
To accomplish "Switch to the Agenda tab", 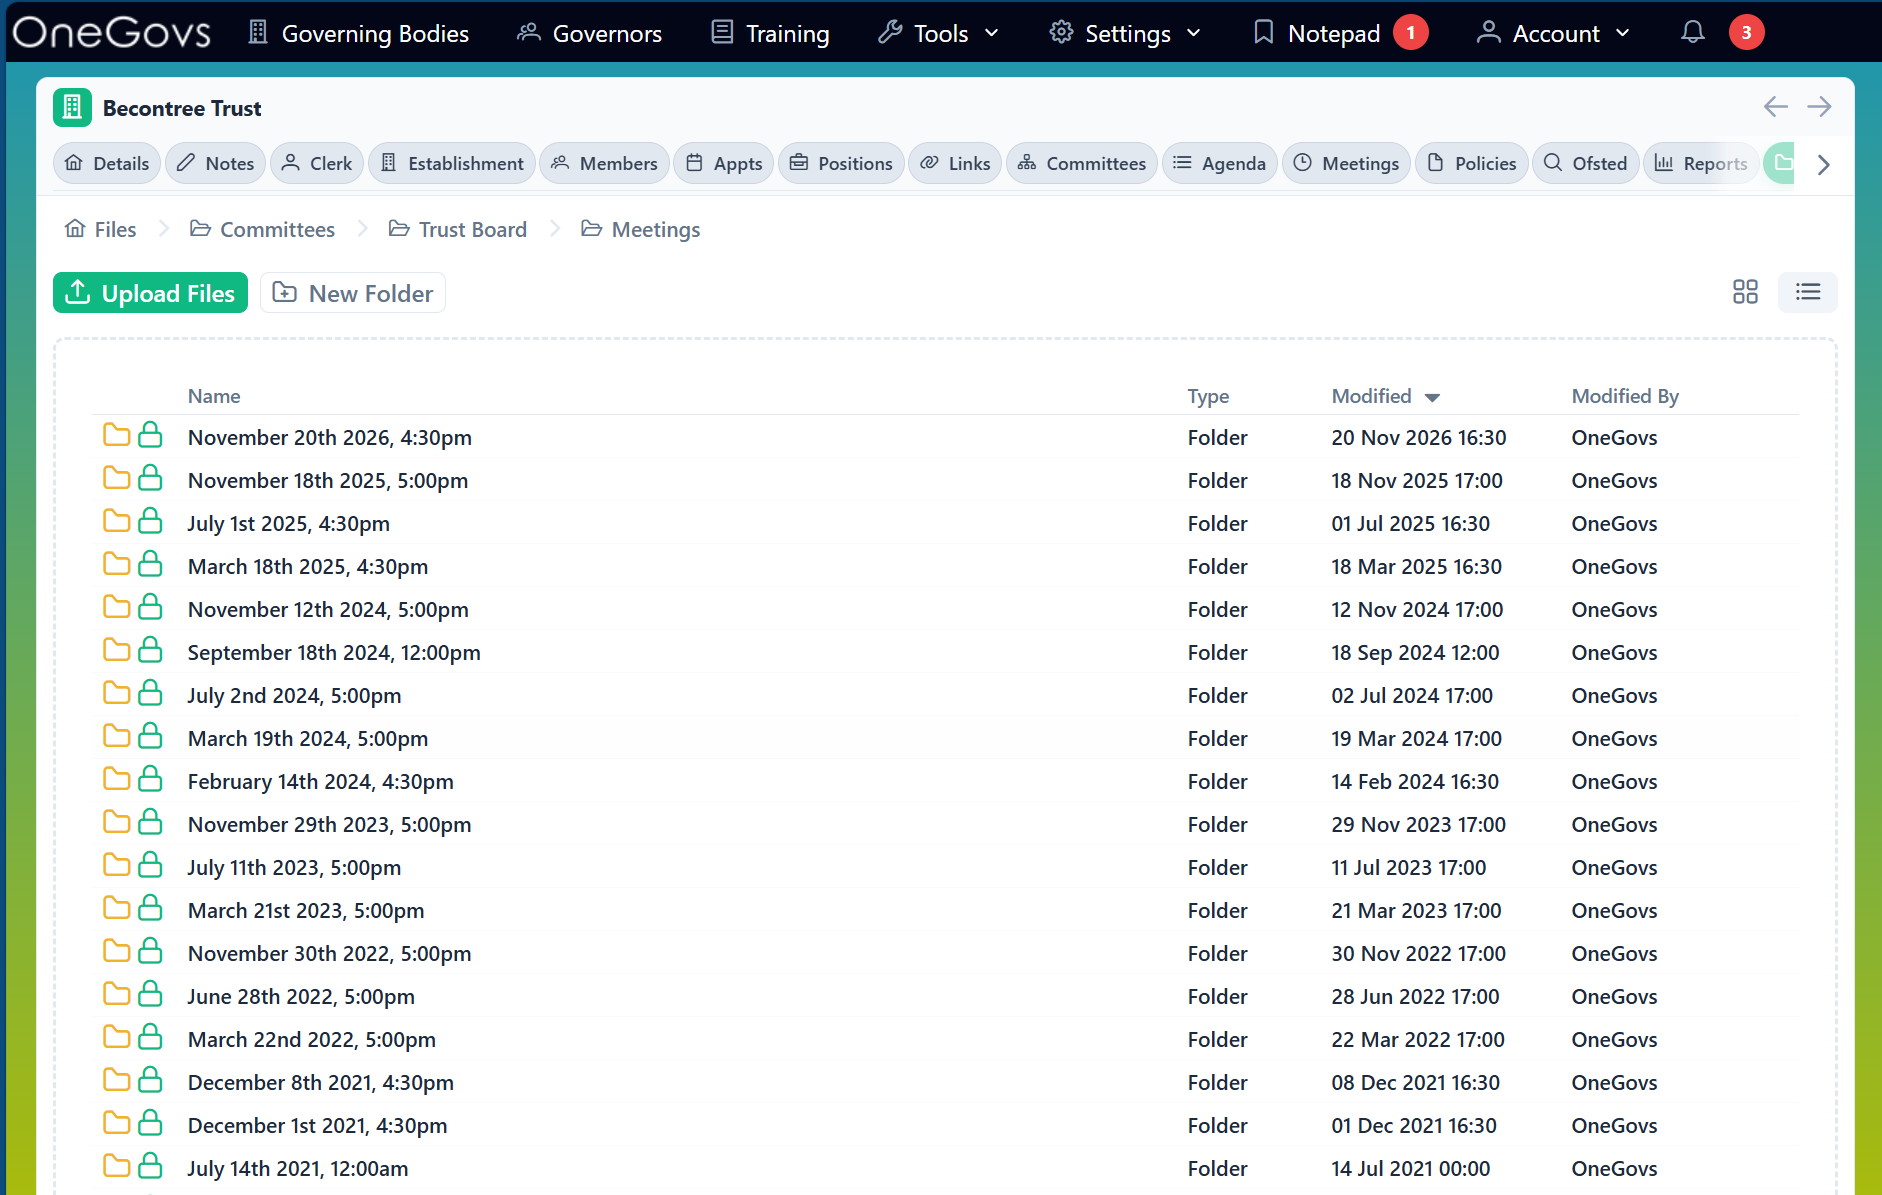I will pos(1219,163).
